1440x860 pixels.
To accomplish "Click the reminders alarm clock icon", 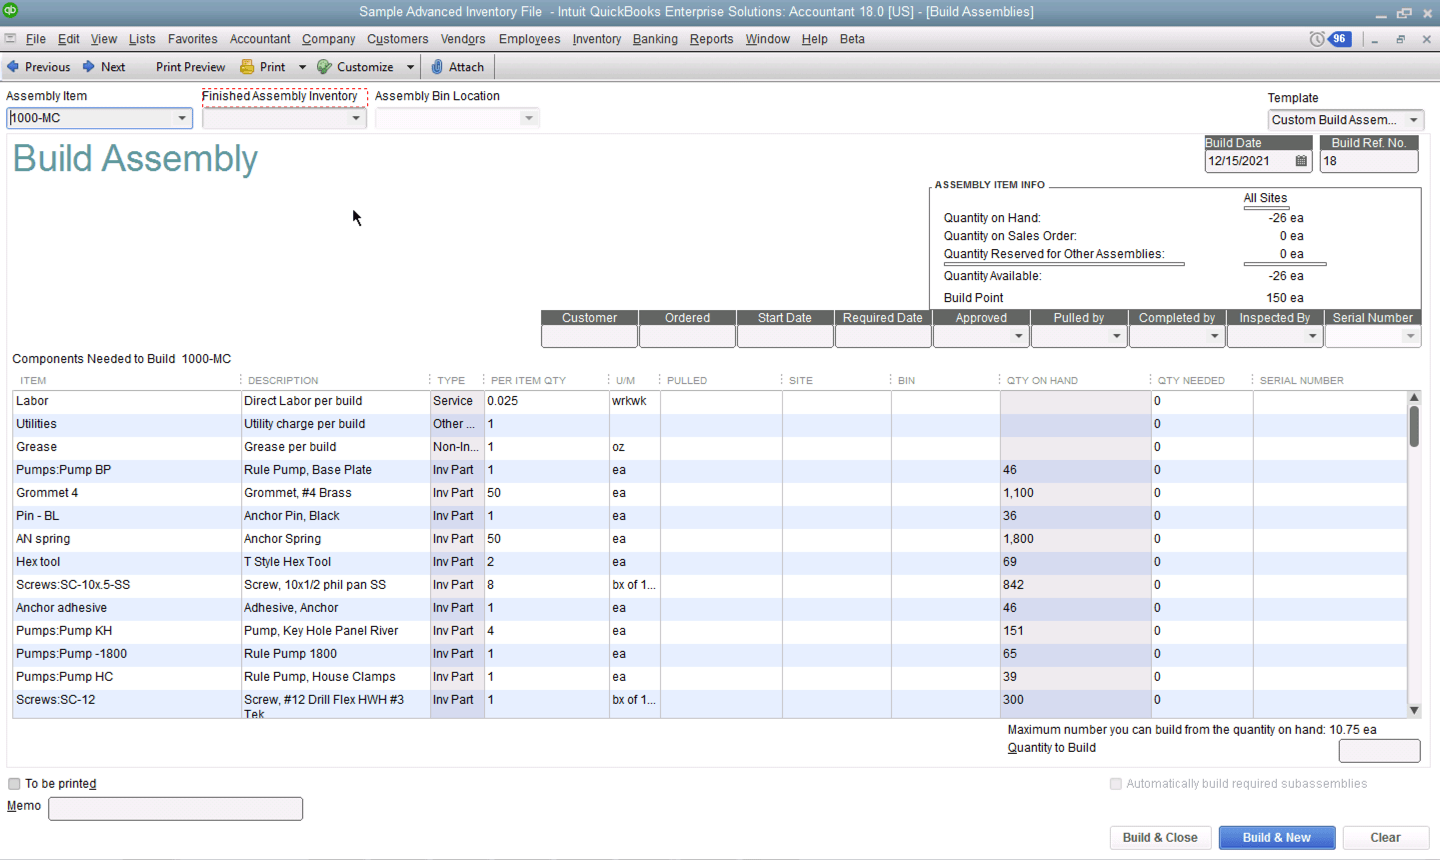I will click(x=1317, y=39).
